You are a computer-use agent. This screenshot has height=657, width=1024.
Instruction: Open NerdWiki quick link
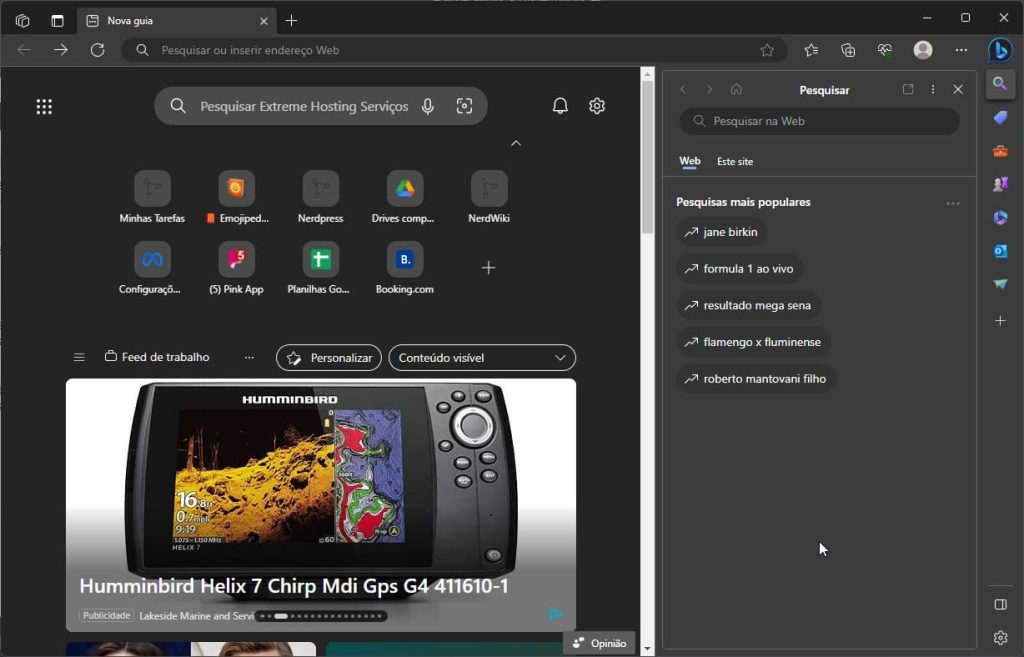click(488, 197)
